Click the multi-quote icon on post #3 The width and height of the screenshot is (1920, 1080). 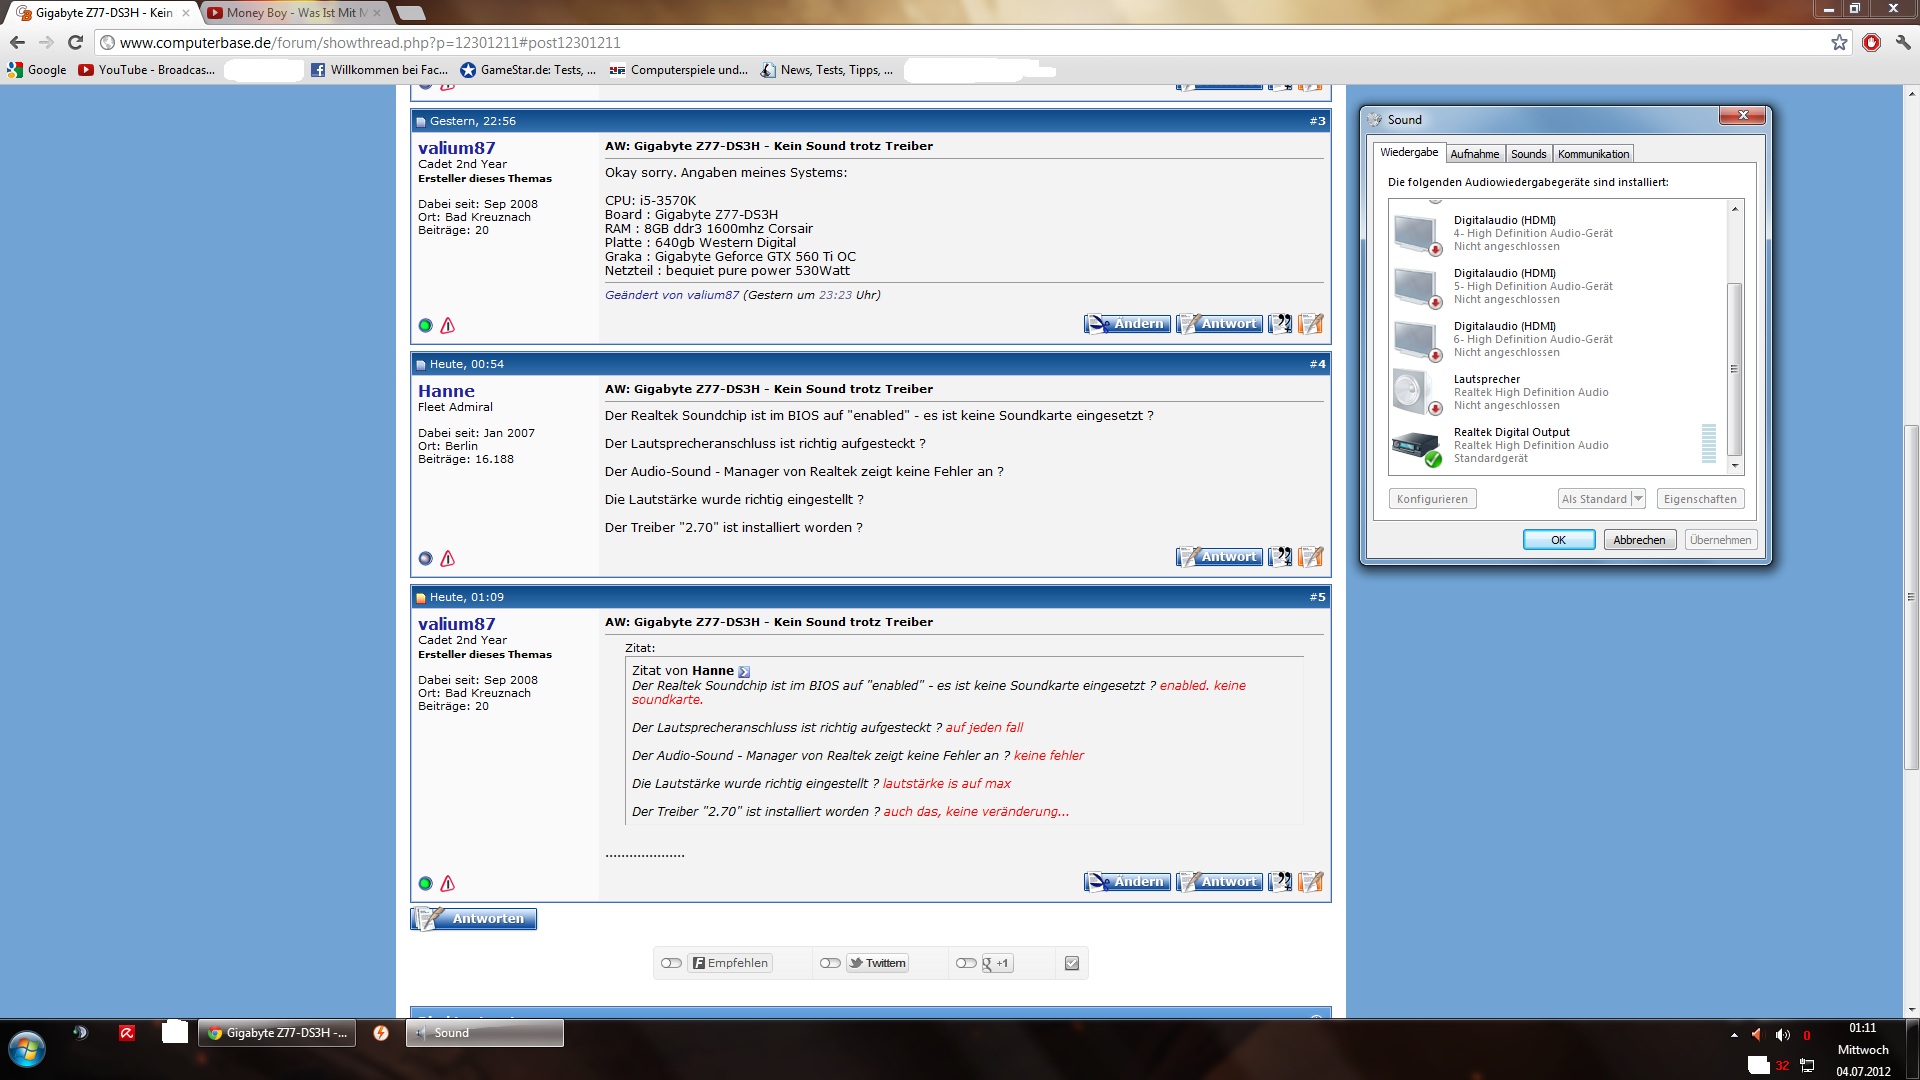1280,324
